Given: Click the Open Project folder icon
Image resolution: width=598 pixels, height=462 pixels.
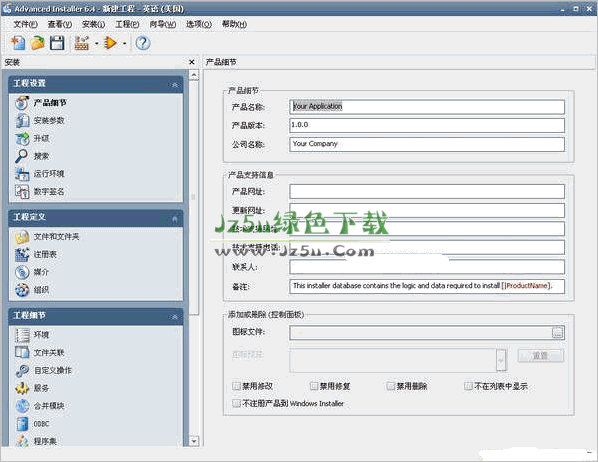Looking at the screenshot, I should point(37,43).
